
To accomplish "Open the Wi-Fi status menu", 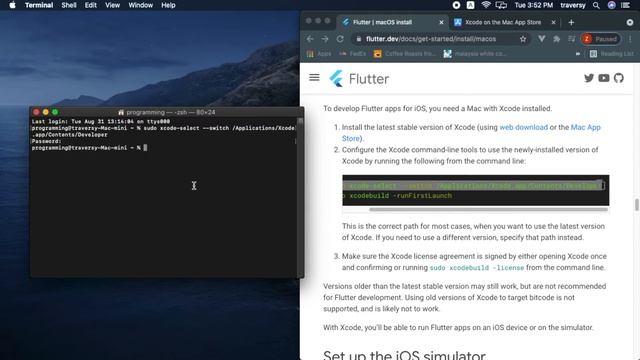I will 486,5.
